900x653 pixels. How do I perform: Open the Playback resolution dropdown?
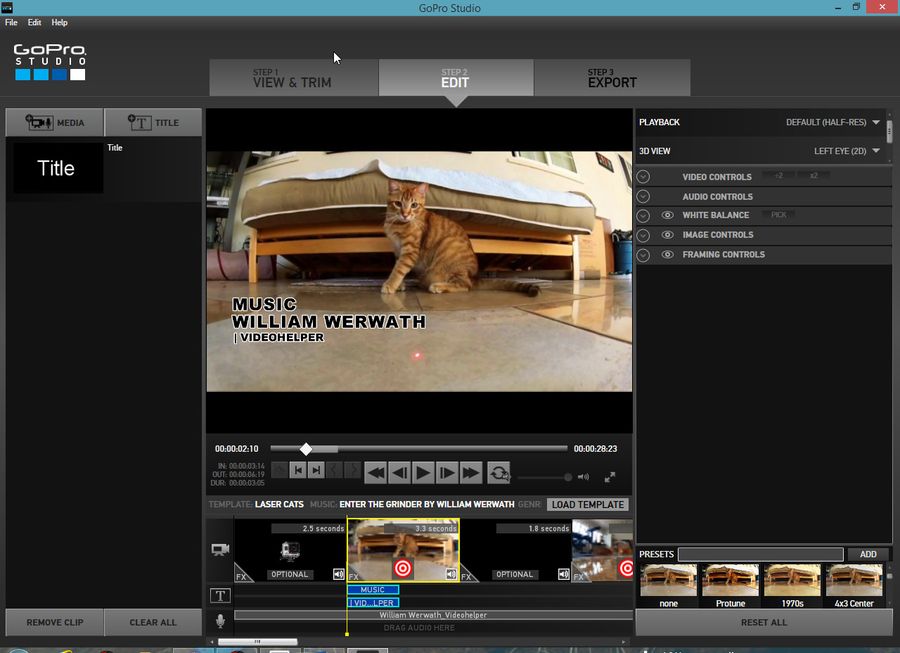coord(832,122)
